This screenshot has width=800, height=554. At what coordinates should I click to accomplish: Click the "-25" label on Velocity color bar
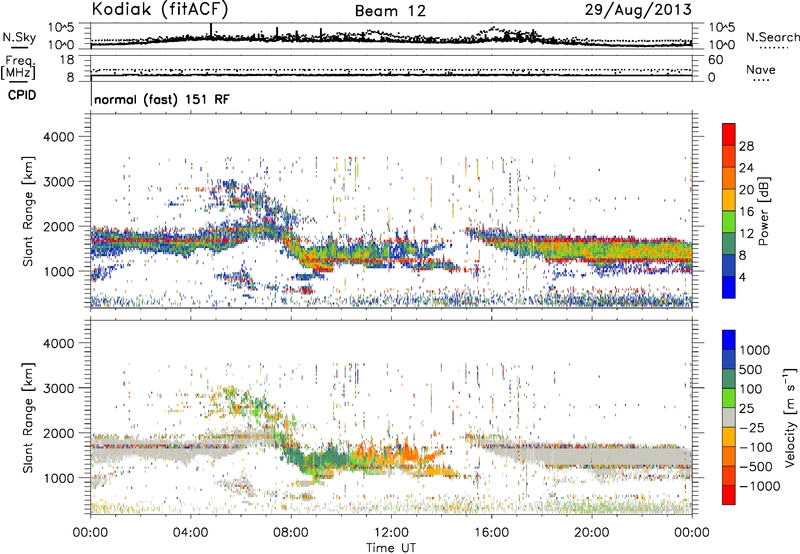pyautogui.click(x=751, y=428)
